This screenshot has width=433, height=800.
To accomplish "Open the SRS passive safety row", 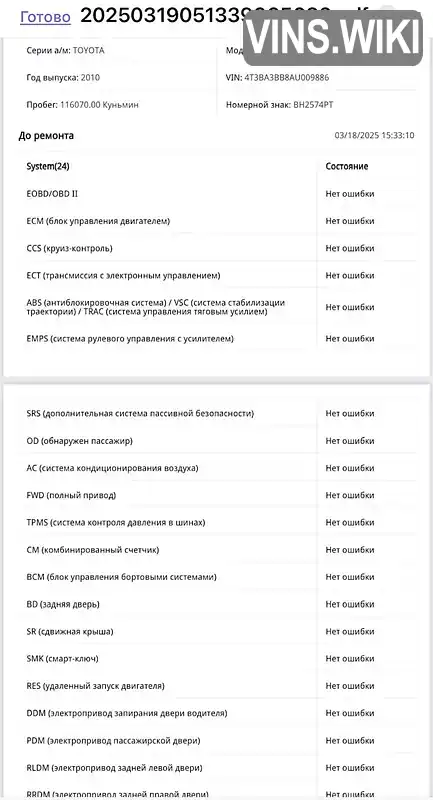I will (x=221, y=413).
